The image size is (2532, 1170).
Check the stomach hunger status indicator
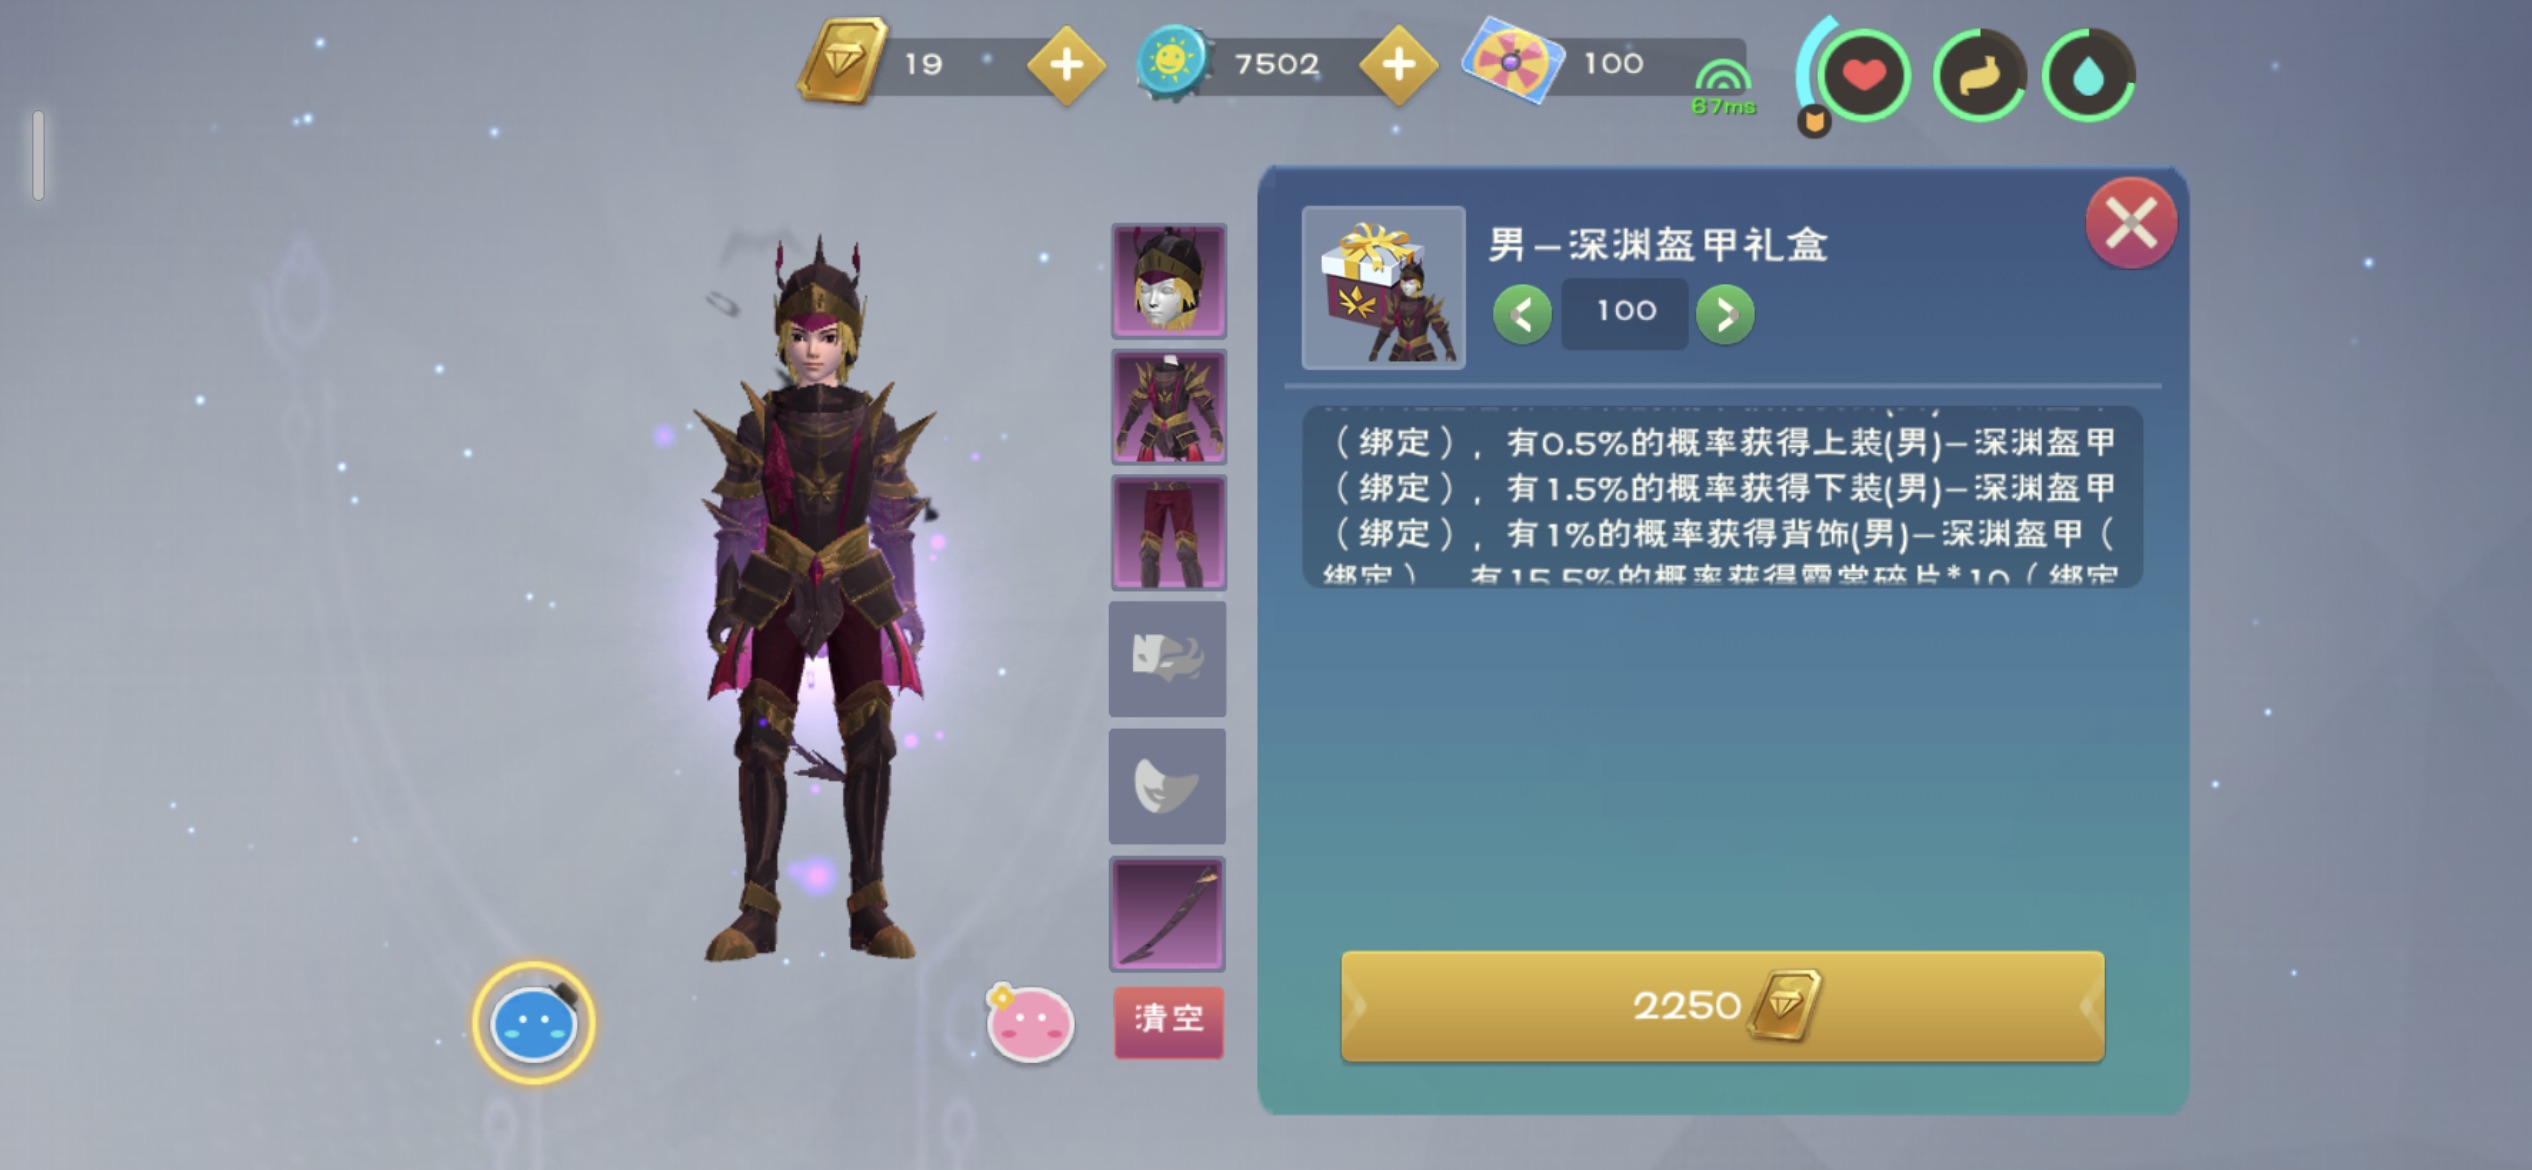(1979, 77)
